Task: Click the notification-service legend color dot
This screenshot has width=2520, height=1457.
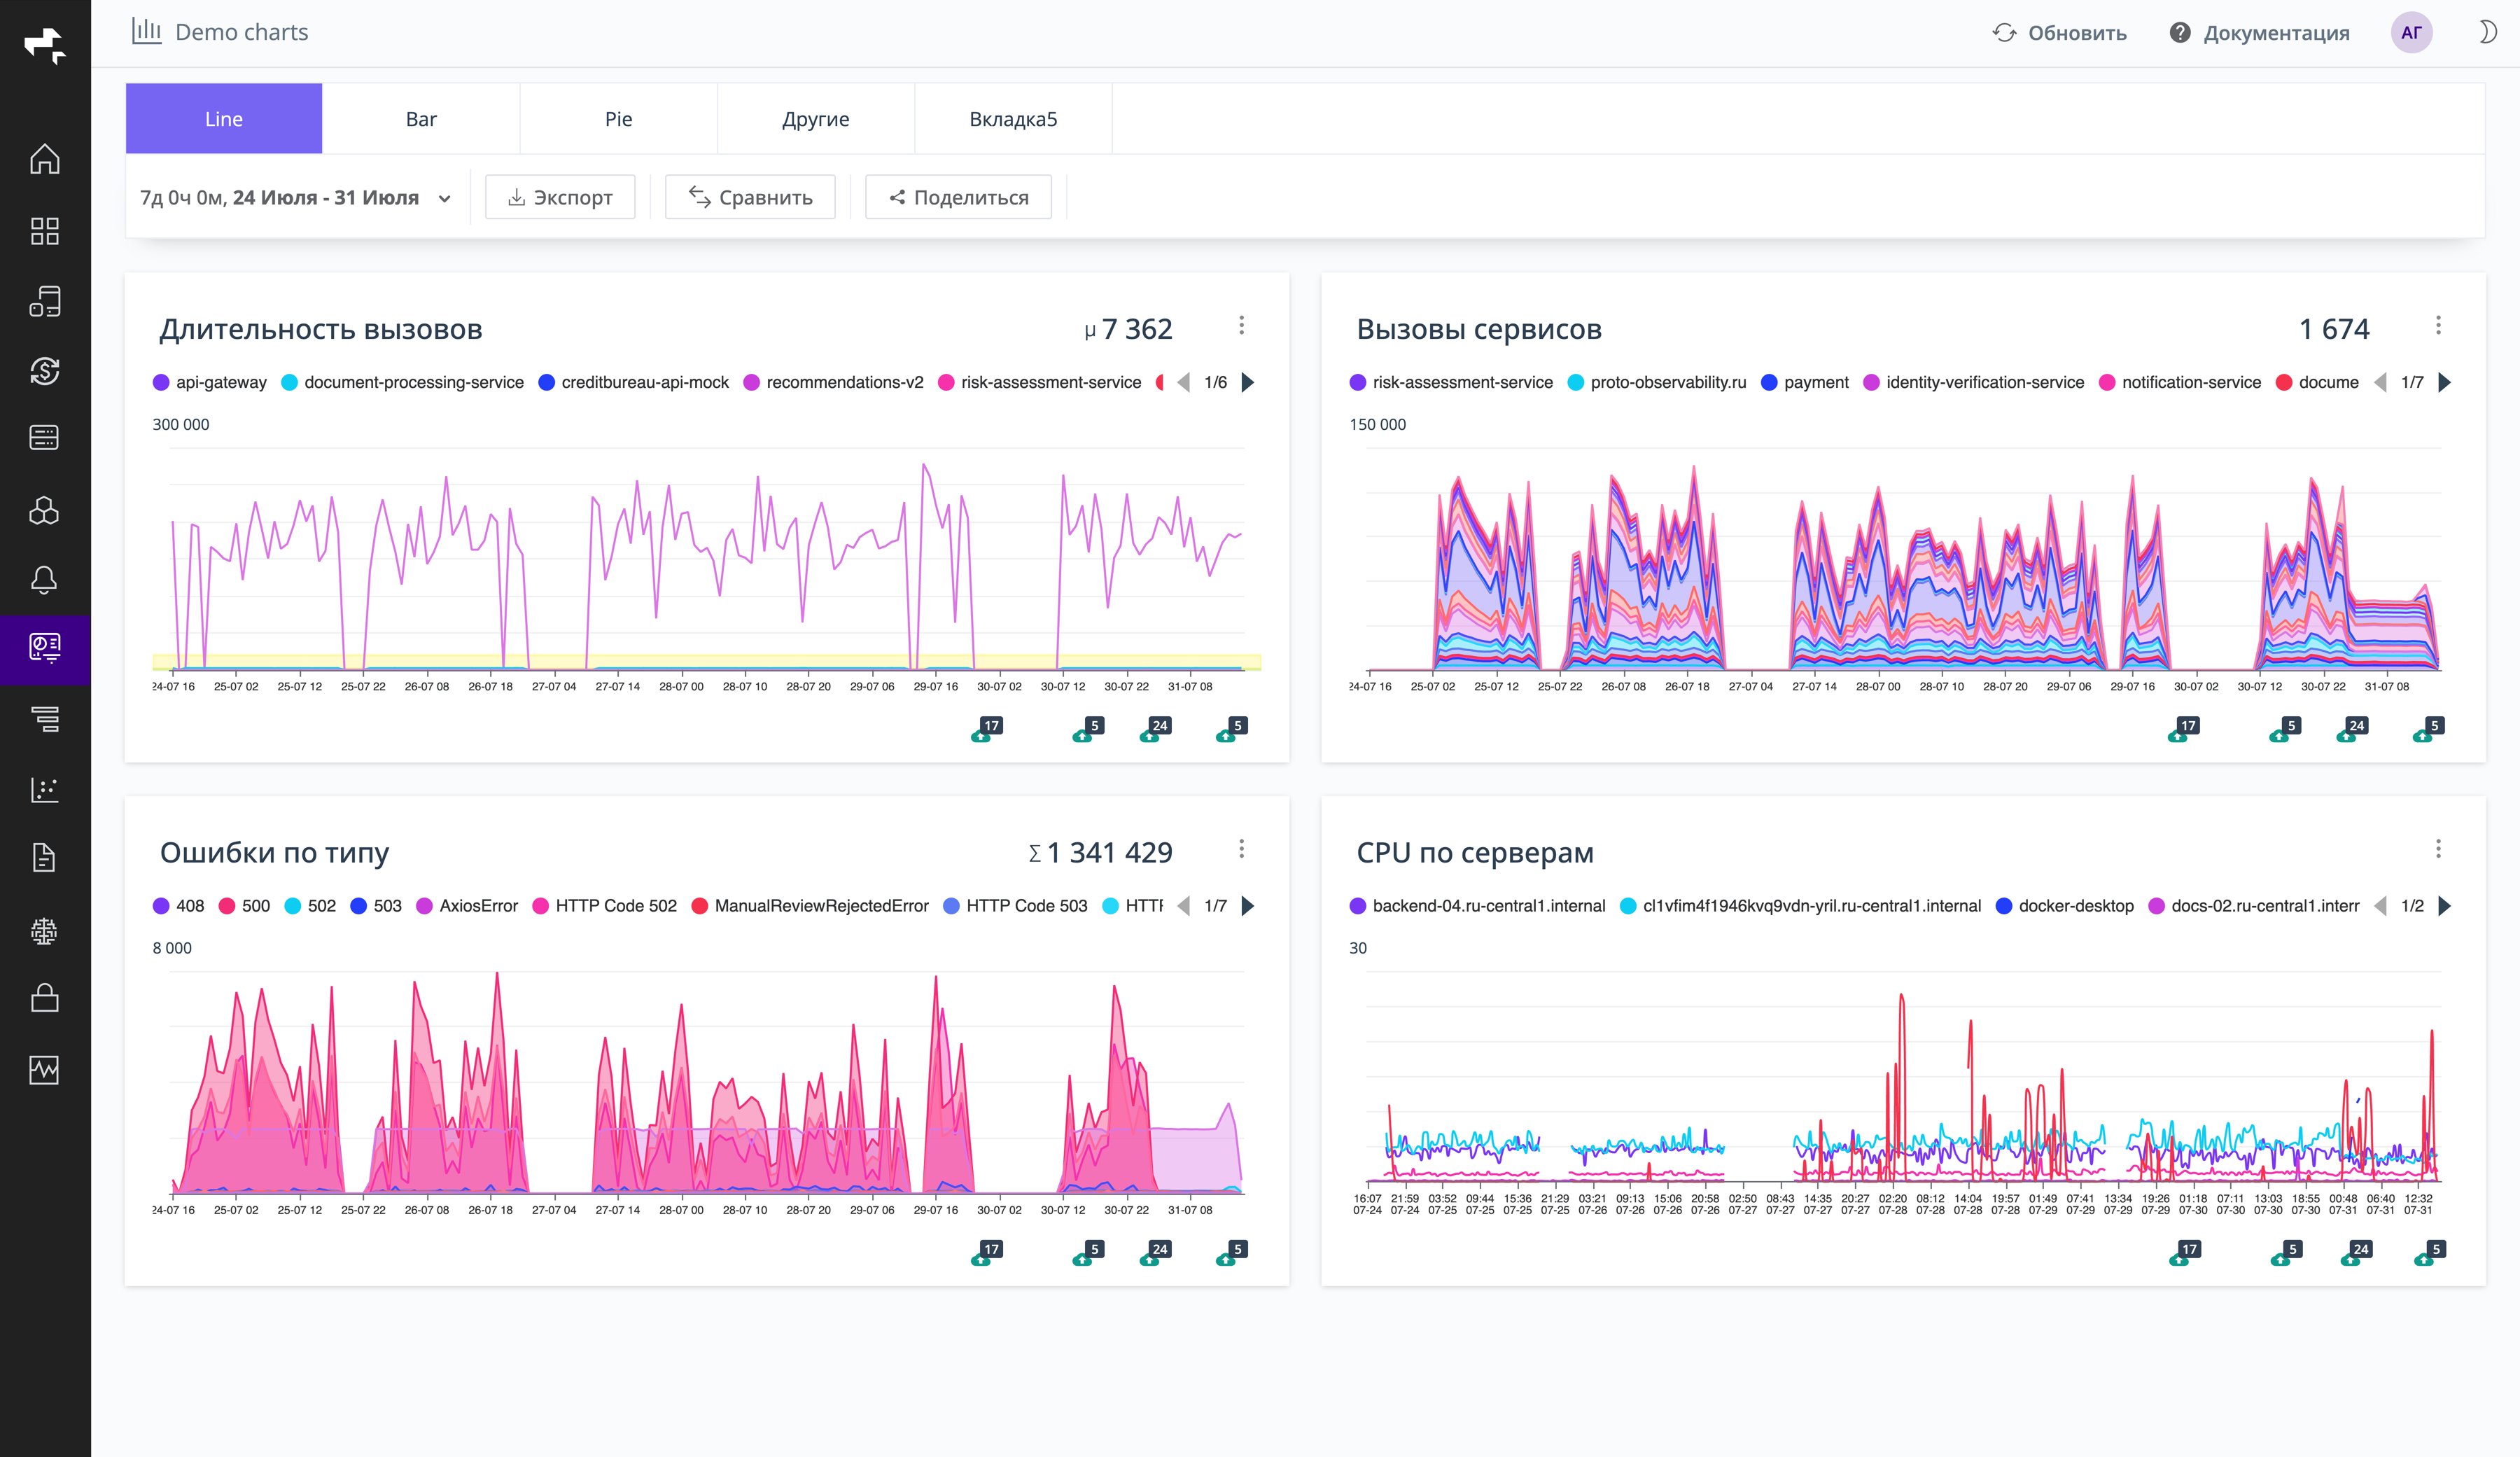Action: 2107,382
